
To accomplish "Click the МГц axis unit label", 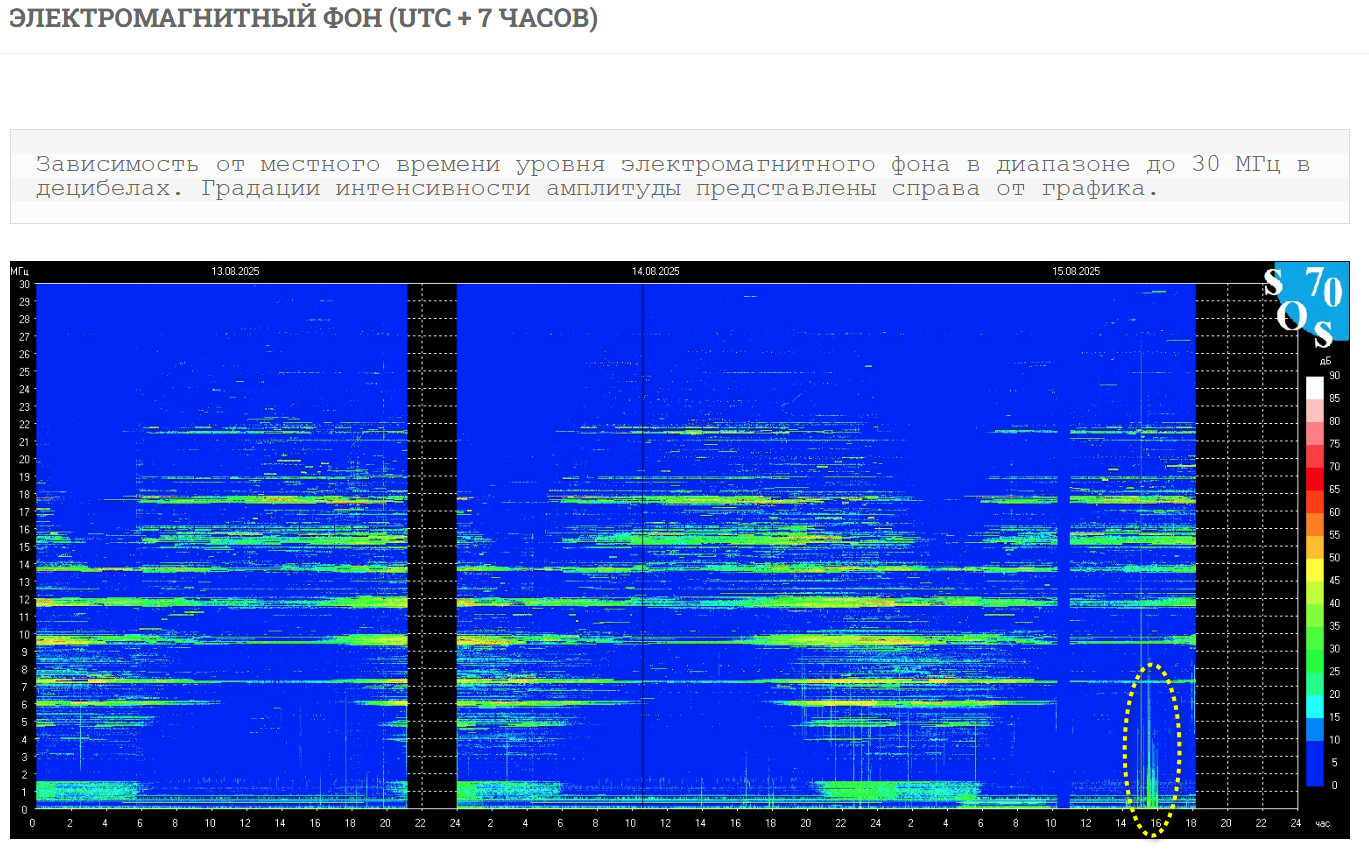I will pos(21,271).
